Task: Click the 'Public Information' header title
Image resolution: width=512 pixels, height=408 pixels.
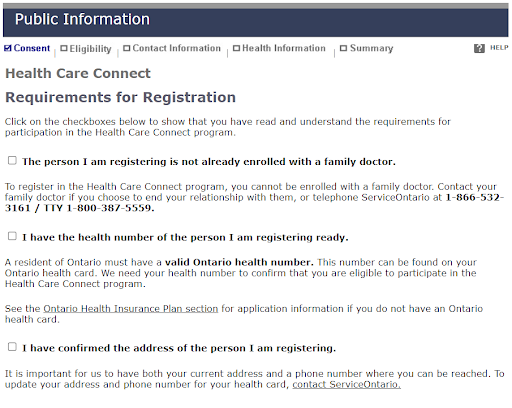Action: pos(82,19)
